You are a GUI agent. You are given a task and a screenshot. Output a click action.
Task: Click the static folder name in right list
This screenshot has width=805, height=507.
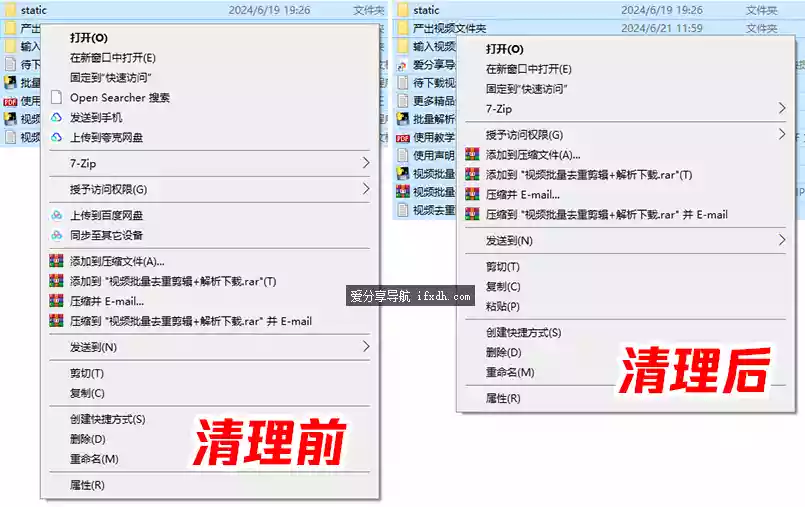coord(426,10)
